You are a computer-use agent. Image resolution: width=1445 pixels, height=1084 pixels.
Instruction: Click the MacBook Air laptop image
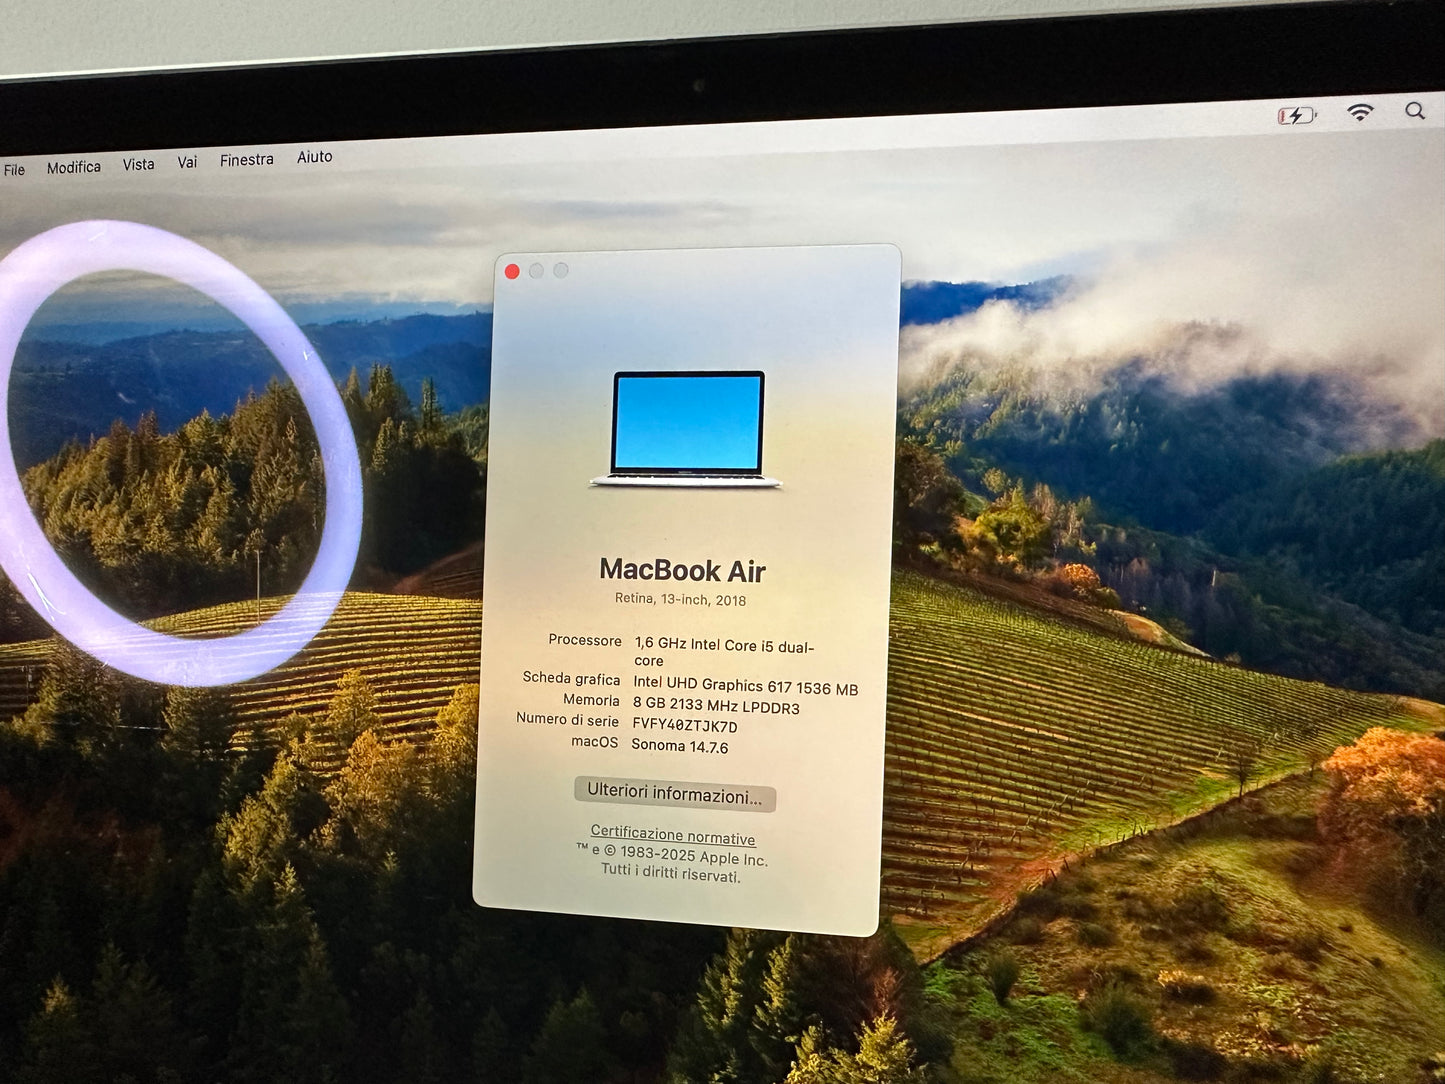(x=687, y=429)
